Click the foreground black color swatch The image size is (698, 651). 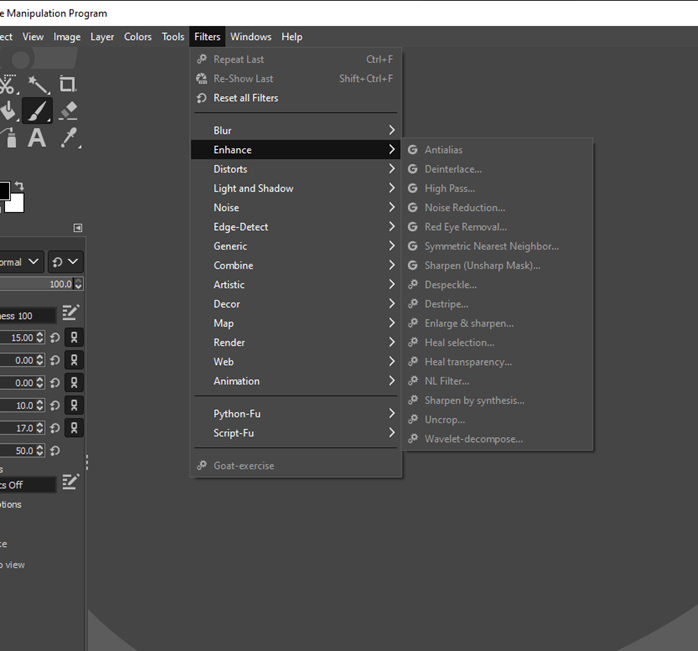coord(4,191)
